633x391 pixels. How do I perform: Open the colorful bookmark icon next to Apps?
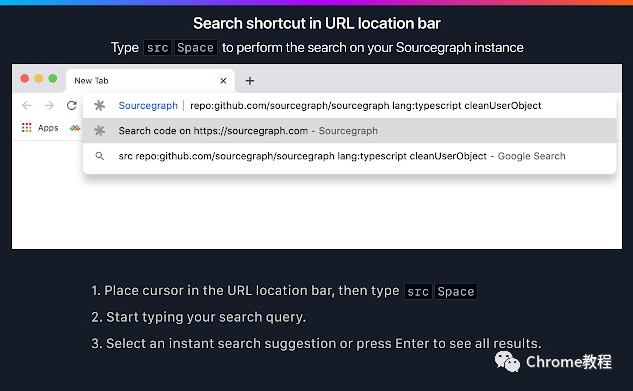coord(75,128)
